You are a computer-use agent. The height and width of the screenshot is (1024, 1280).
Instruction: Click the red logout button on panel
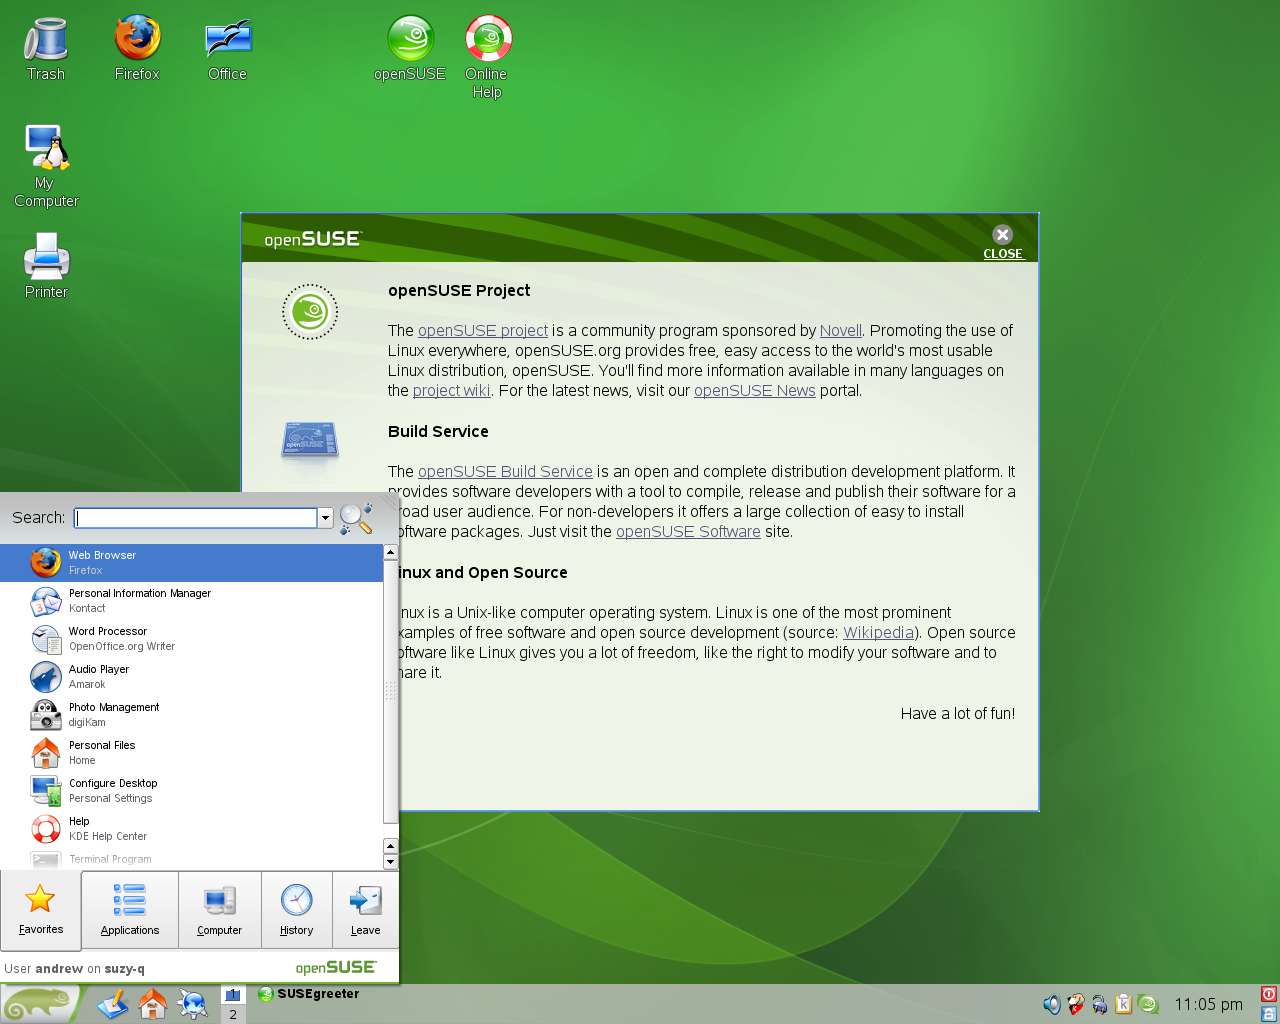click(x=1269, y=994)
